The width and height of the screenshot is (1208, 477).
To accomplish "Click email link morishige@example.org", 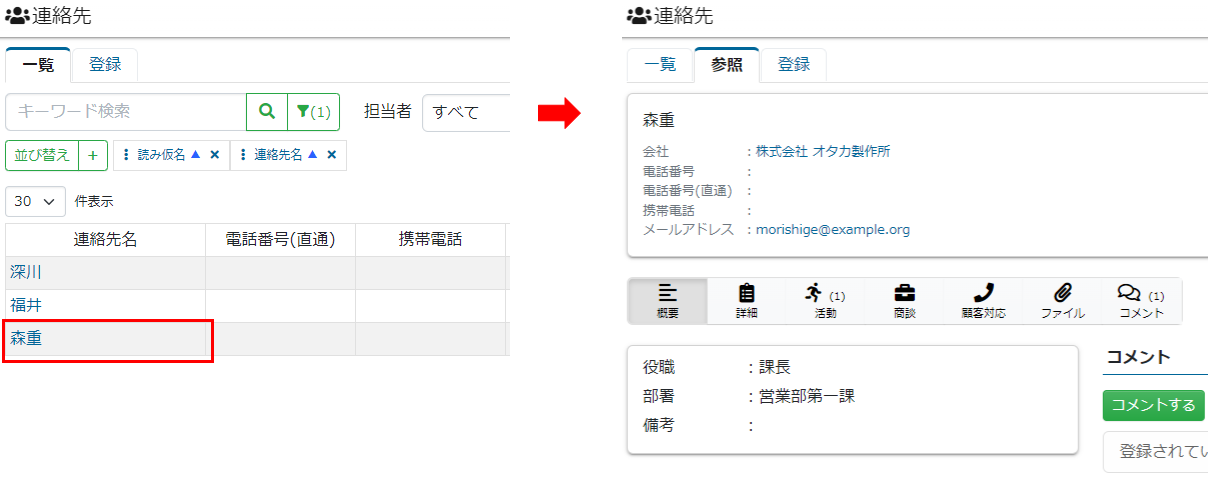I will click(x=832, y=230).
